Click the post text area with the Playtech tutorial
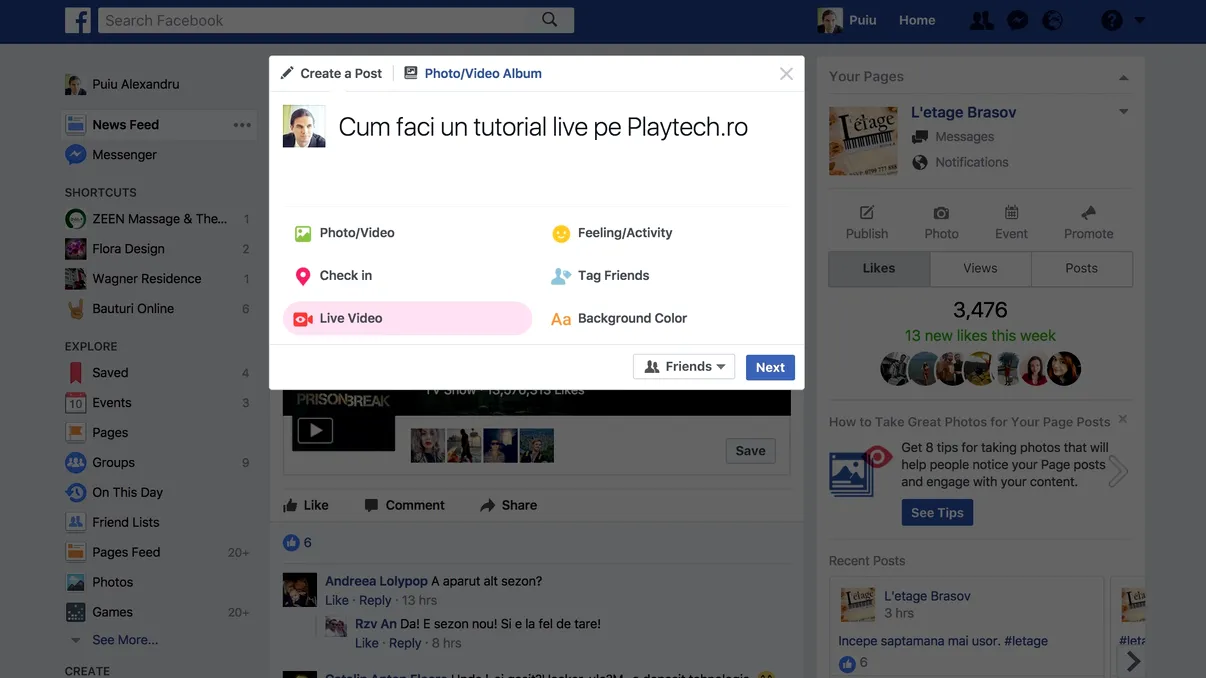 (x=542, y=127)
